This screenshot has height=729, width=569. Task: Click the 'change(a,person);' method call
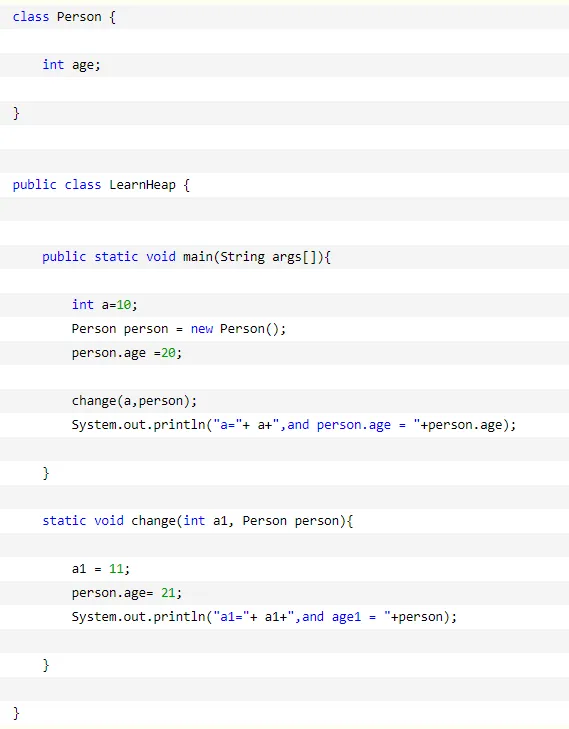[x=134, y=401]
